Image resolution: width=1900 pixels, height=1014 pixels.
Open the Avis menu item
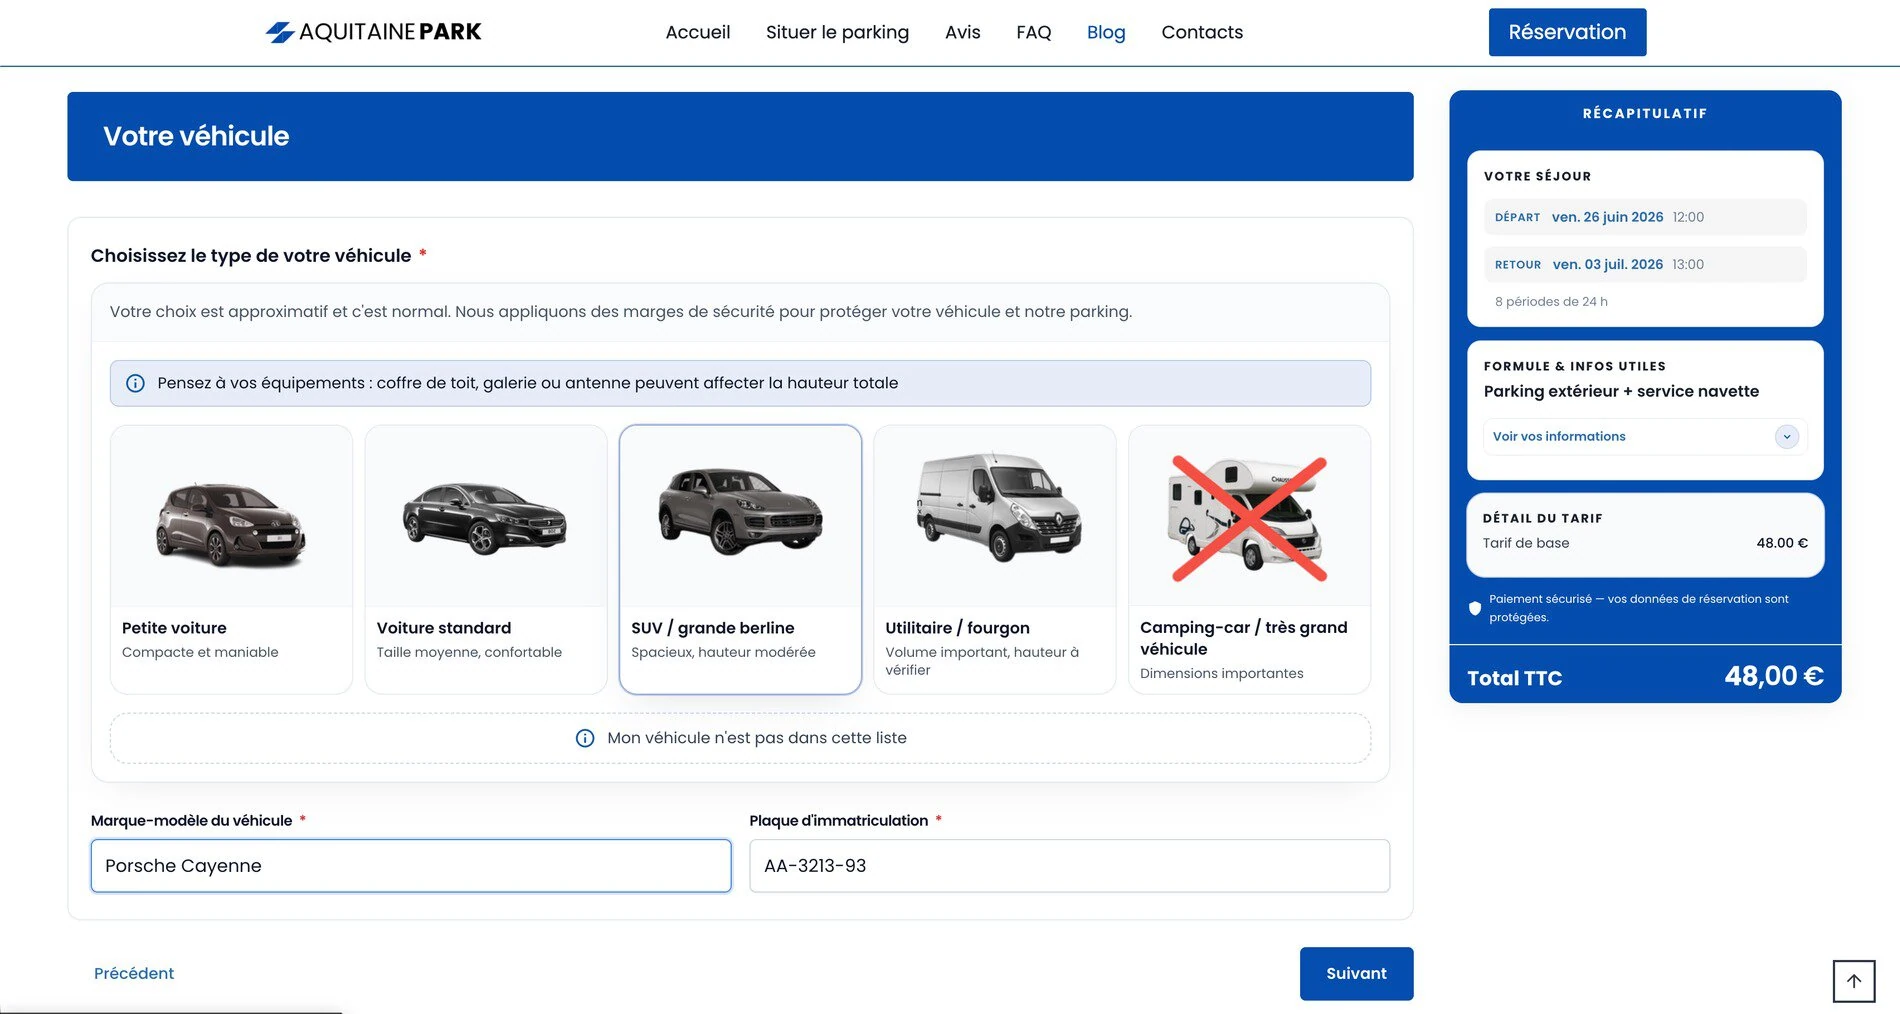tap(962, 32)
